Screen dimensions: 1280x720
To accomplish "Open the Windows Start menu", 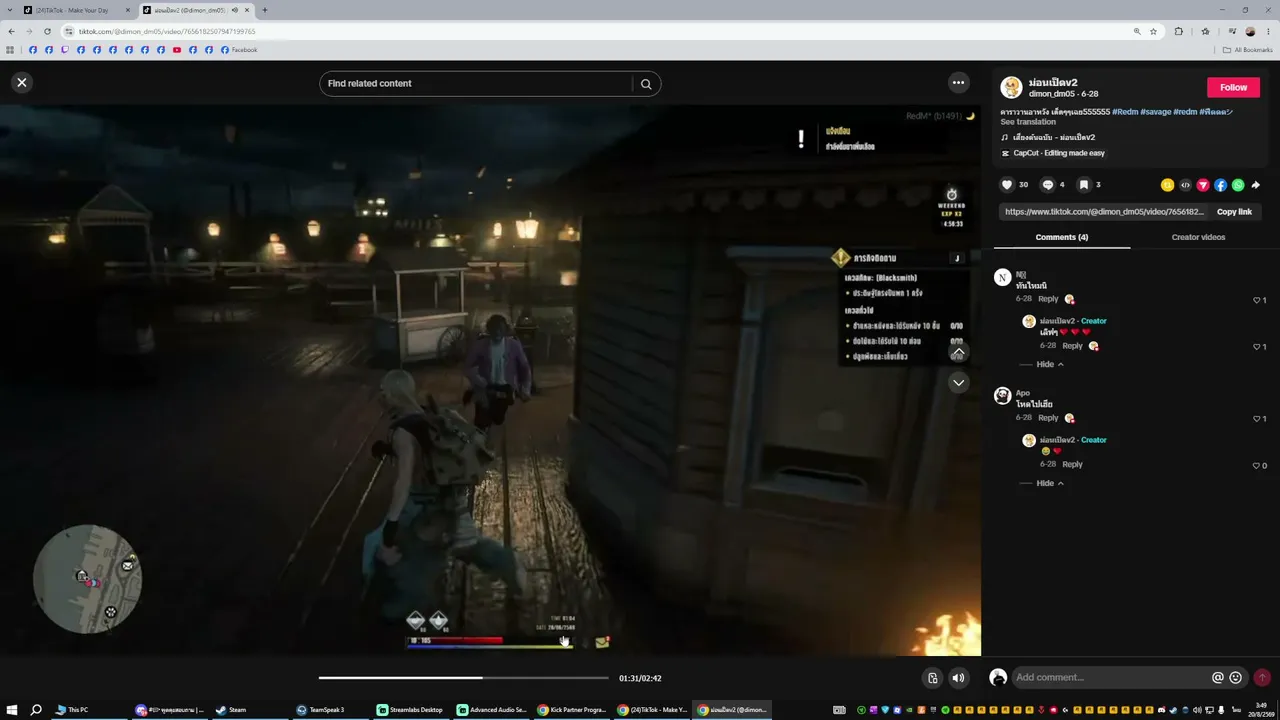I will click(x=11, y=710).
